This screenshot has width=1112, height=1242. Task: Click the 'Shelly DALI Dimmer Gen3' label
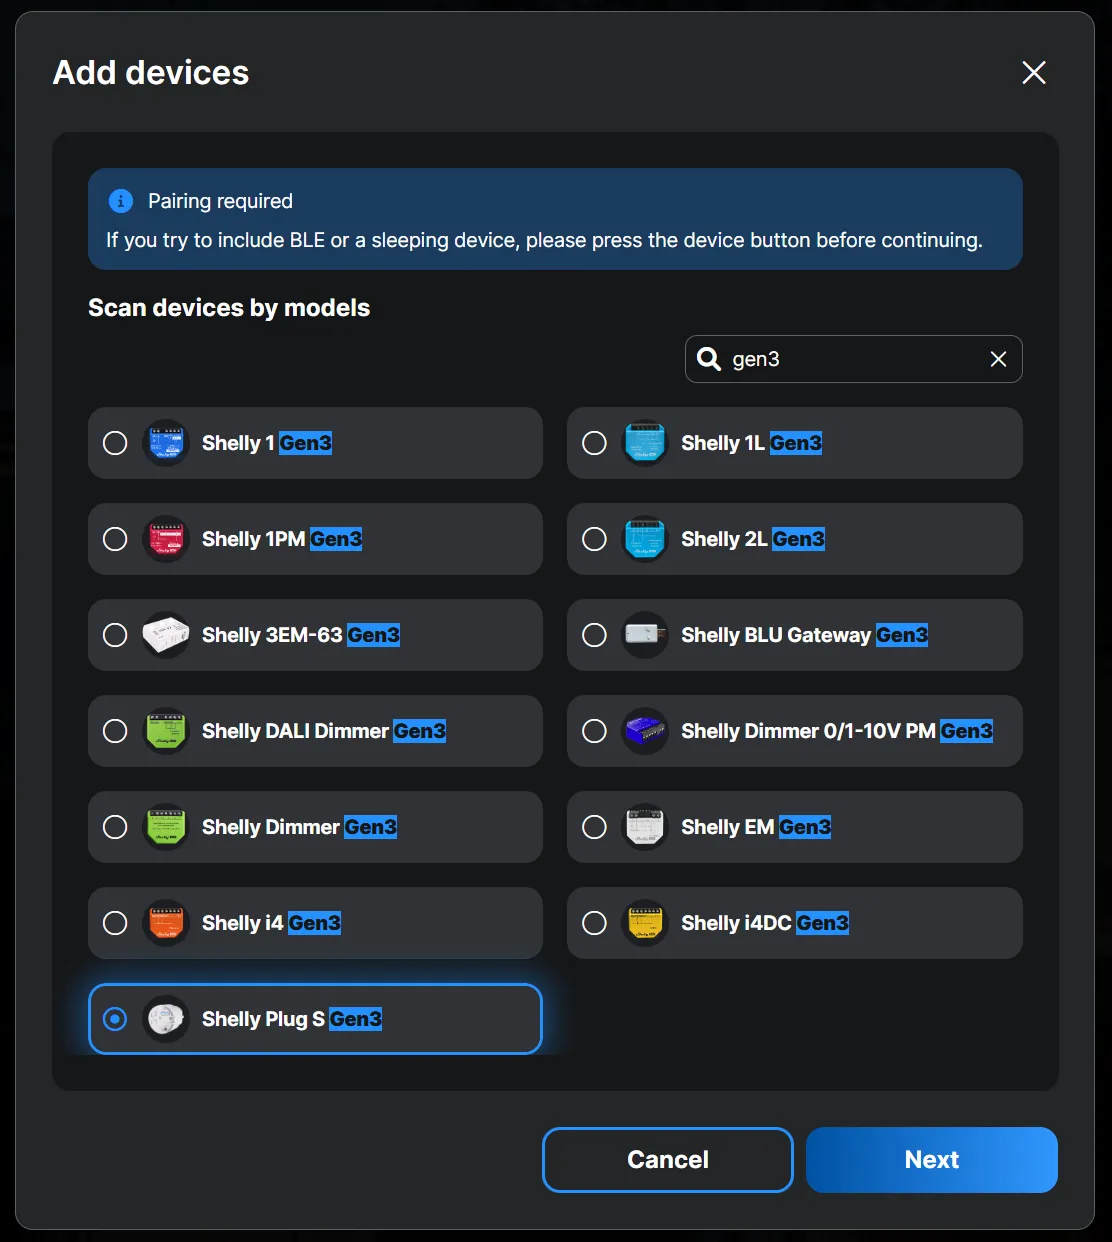point(324,731)
